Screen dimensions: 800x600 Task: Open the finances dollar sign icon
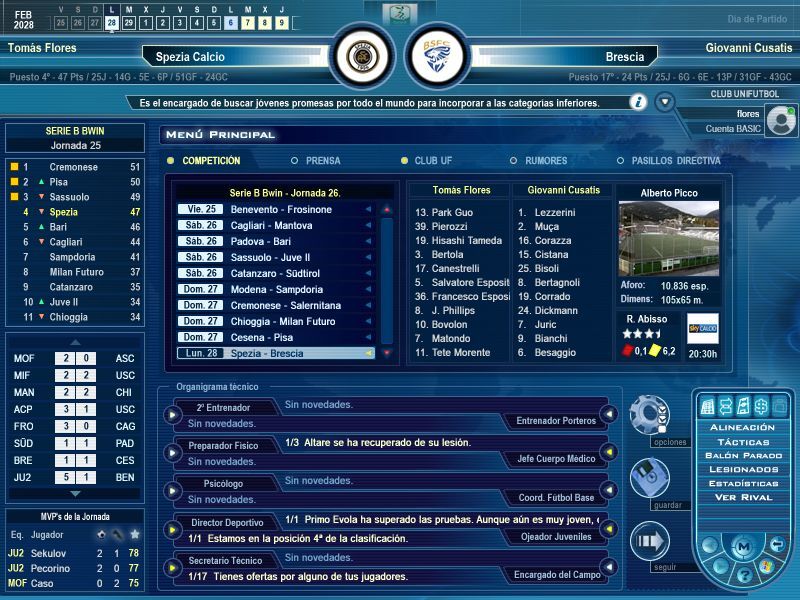point(760,406)
